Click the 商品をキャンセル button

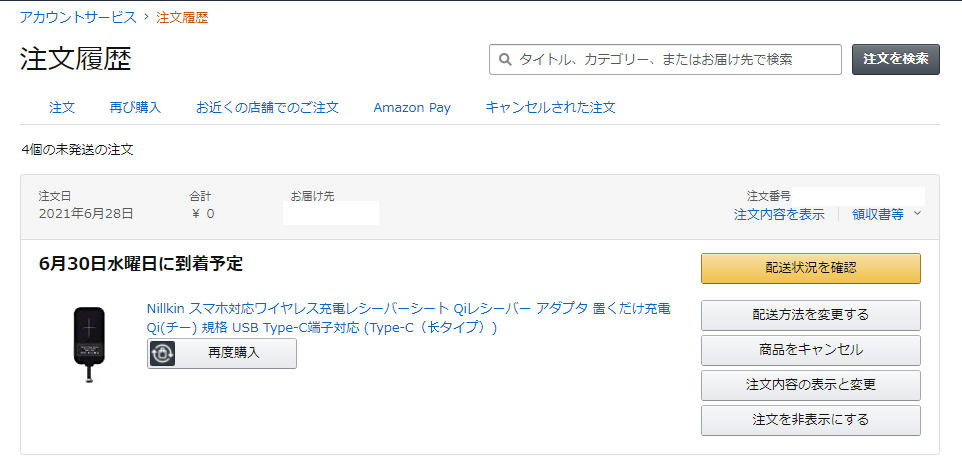810,350
